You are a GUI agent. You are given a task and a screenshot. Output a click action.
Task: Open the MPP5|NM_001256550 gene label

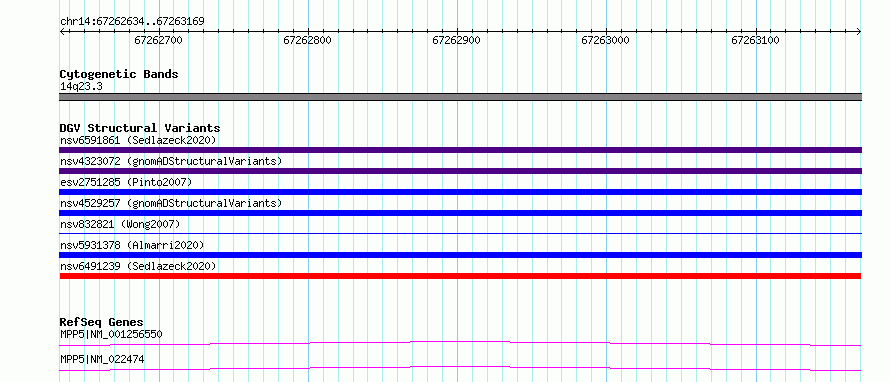pos(111,334)
